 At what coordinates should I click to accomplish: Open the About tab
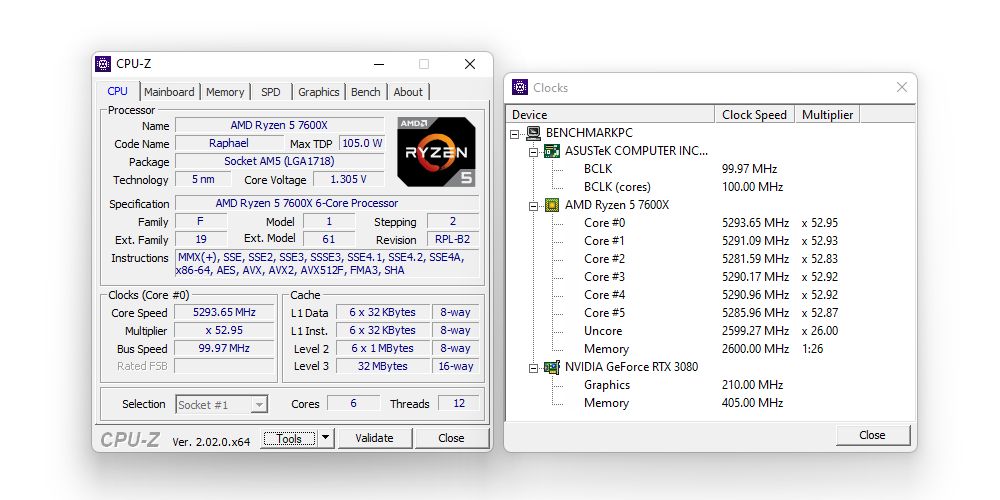click(x=408, y=92)
